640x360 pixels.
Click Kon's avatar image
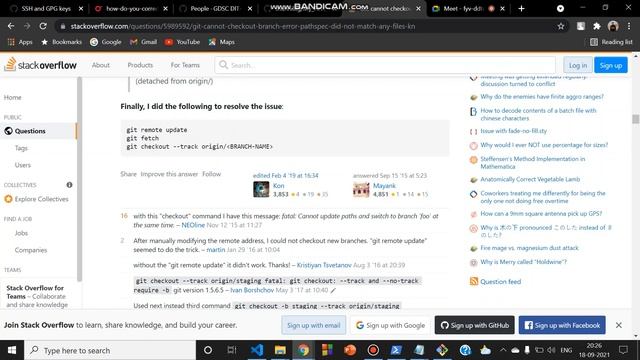pos(261,190)
